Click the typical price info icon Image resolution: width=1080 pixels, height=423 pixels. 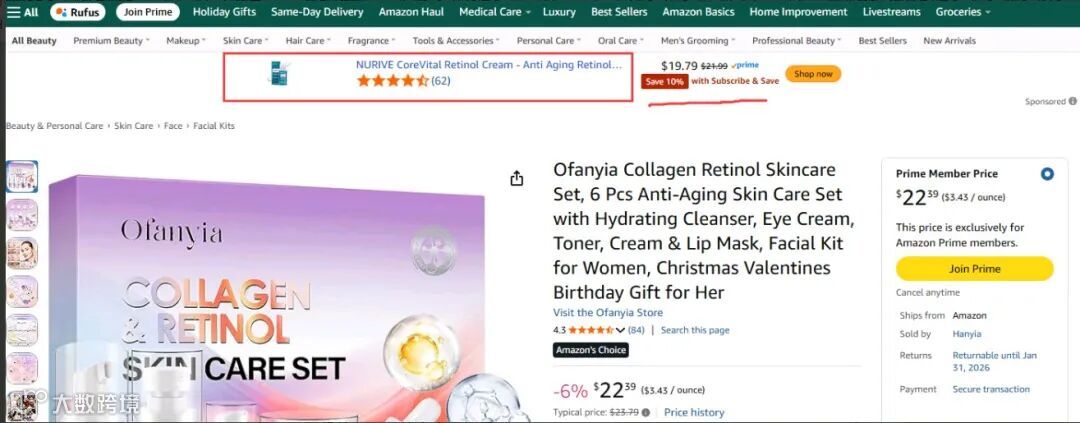645,413
